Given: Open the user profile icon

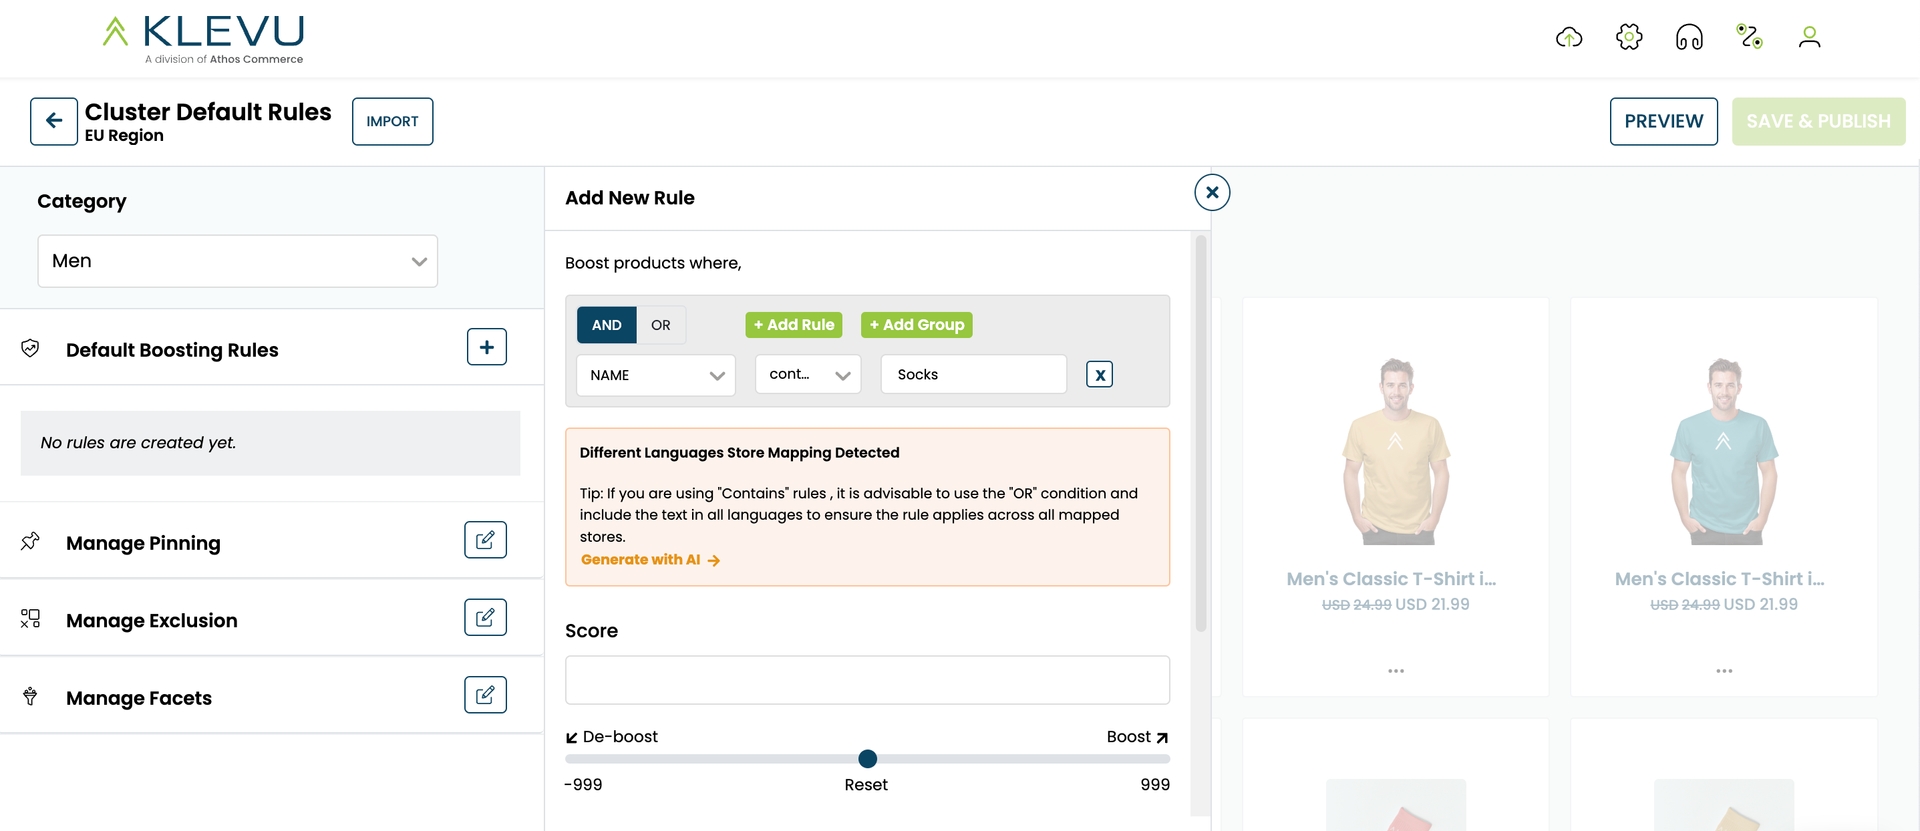Looking at the screenshot, I should tap(1809, 38).
